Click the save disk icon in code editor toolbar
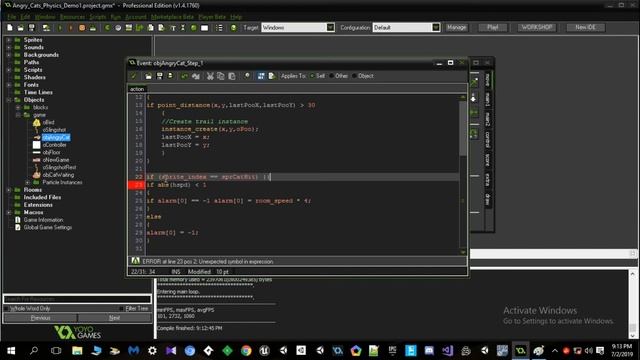 160,76
